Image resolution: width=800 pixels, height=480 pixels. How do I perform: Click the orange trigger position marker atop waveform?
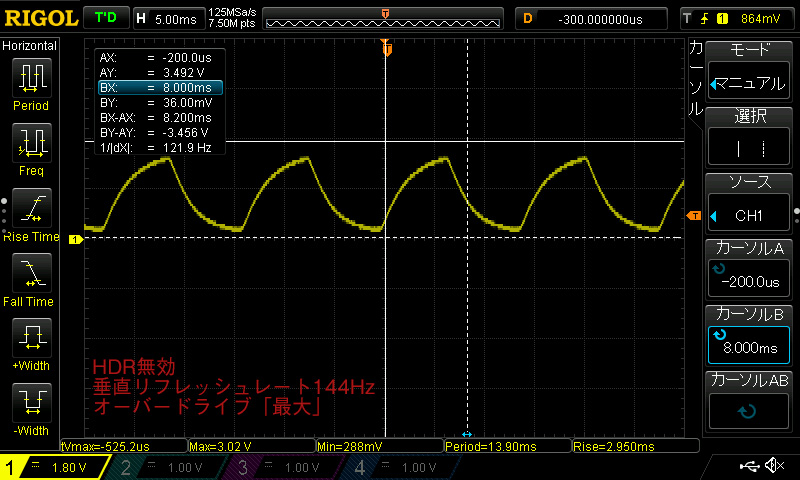387,48
